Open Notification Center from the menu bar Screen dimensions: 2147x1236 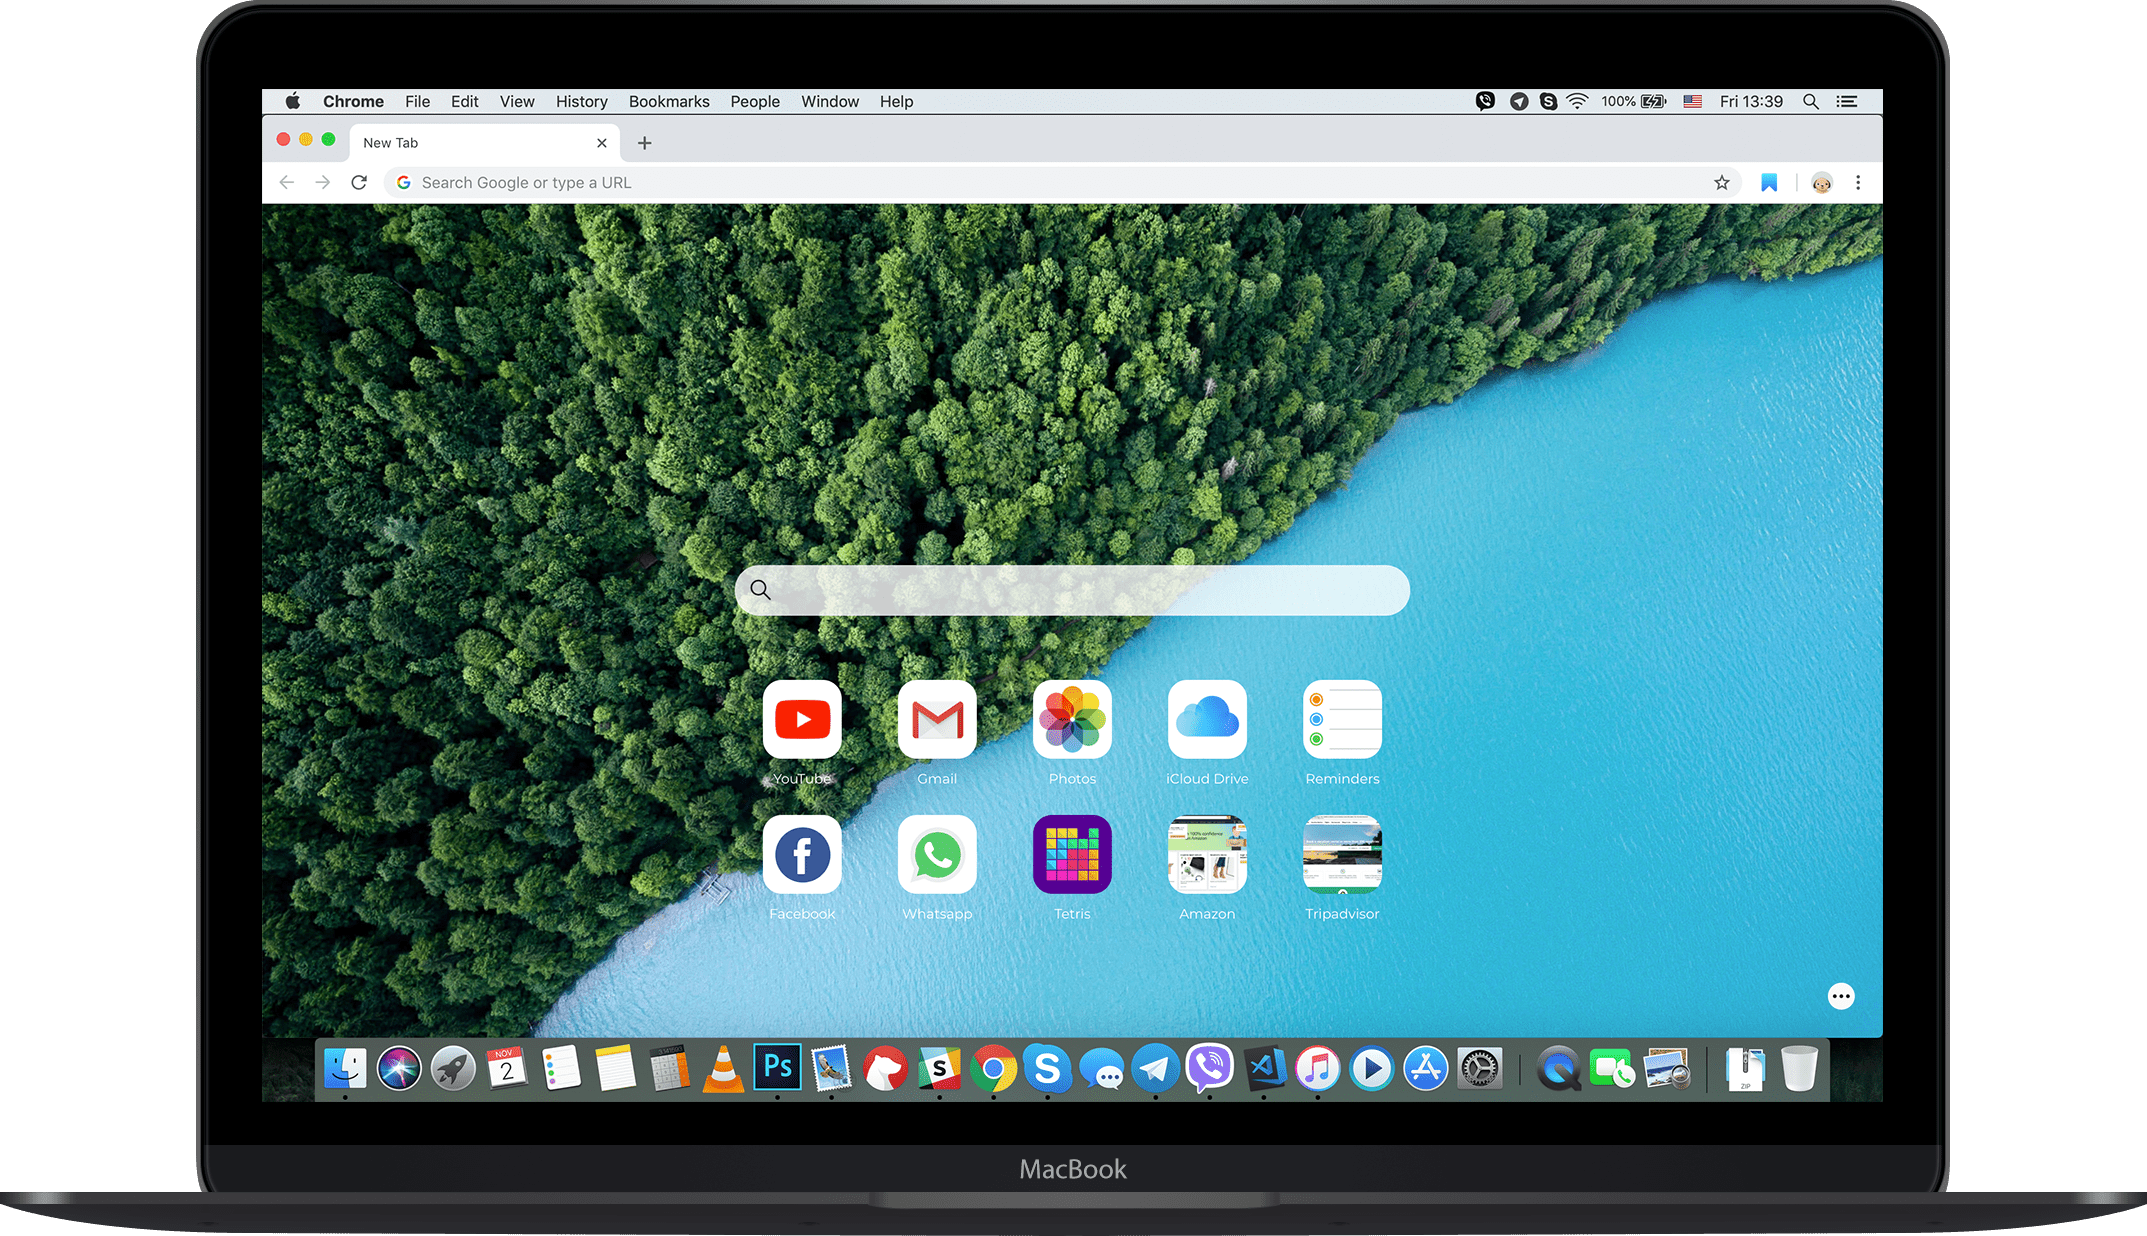click(x=1847, y=101)
